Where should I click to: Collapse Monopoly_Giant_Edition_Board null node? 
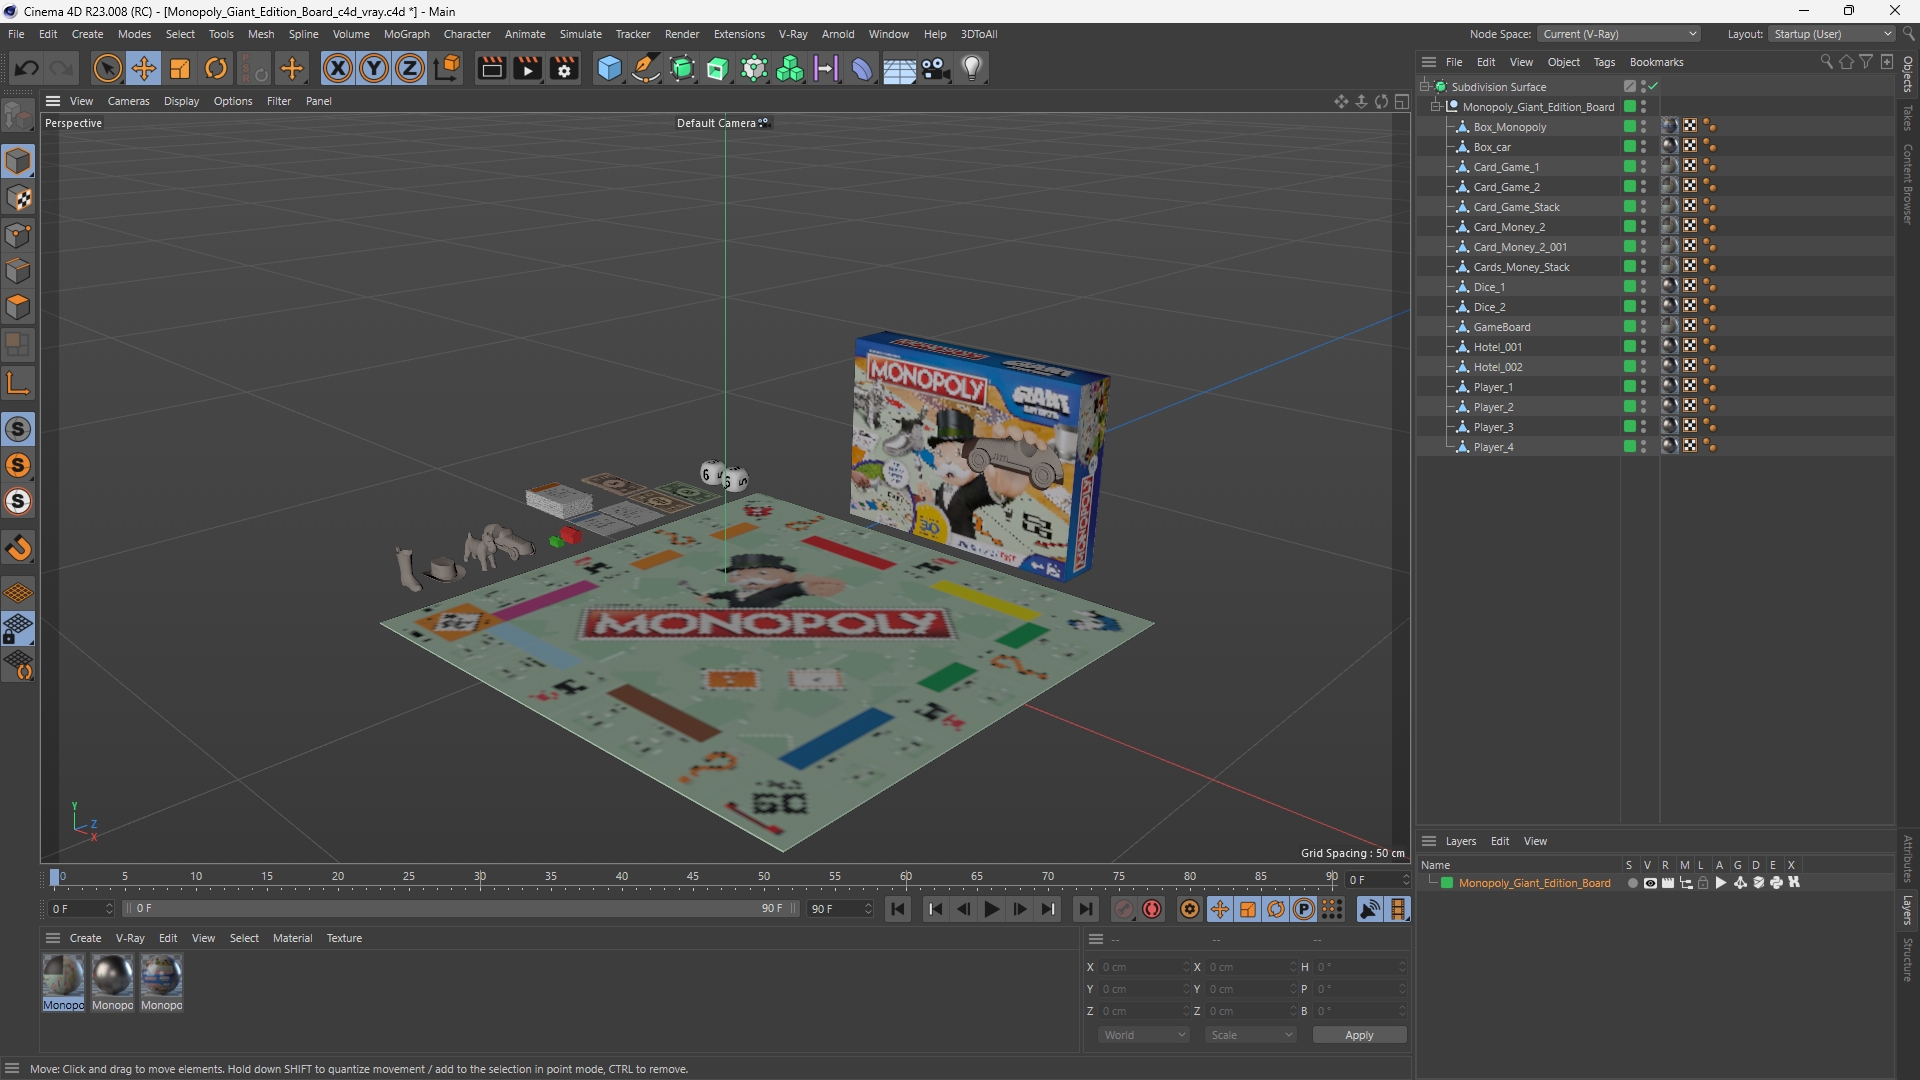pyautogui.click(x=1436, y=106)
